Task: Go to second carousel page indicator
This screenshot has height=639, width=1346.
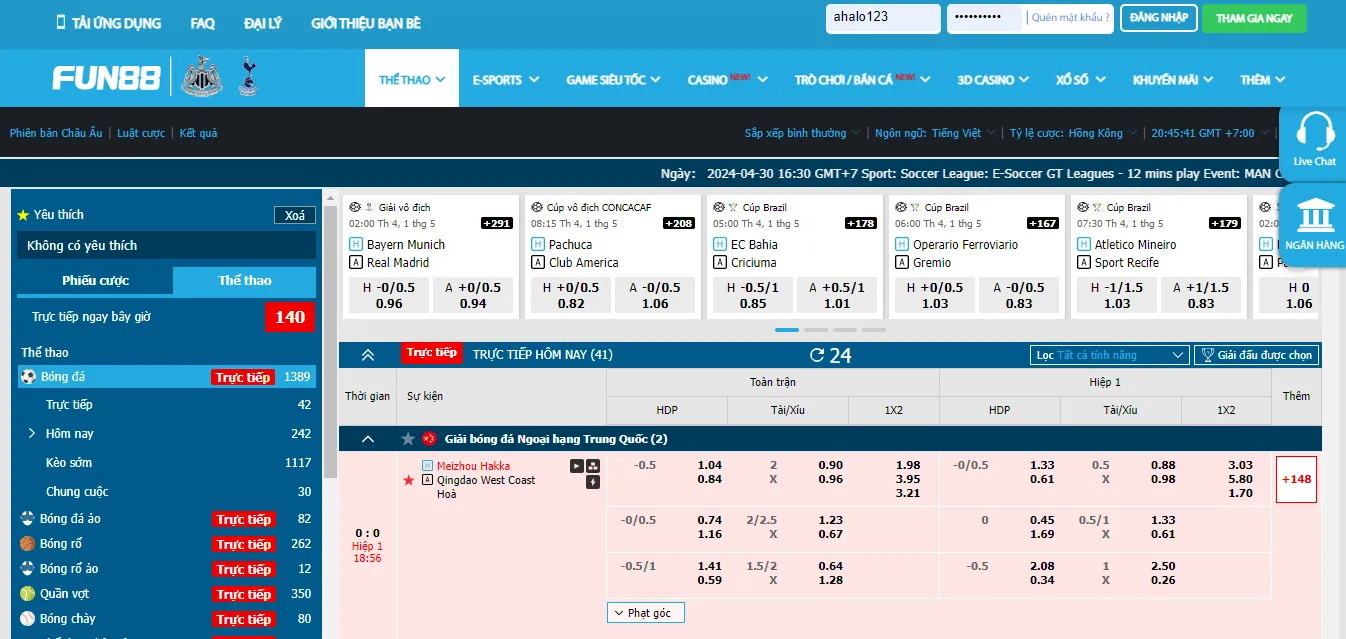Action: click(816, 330)
